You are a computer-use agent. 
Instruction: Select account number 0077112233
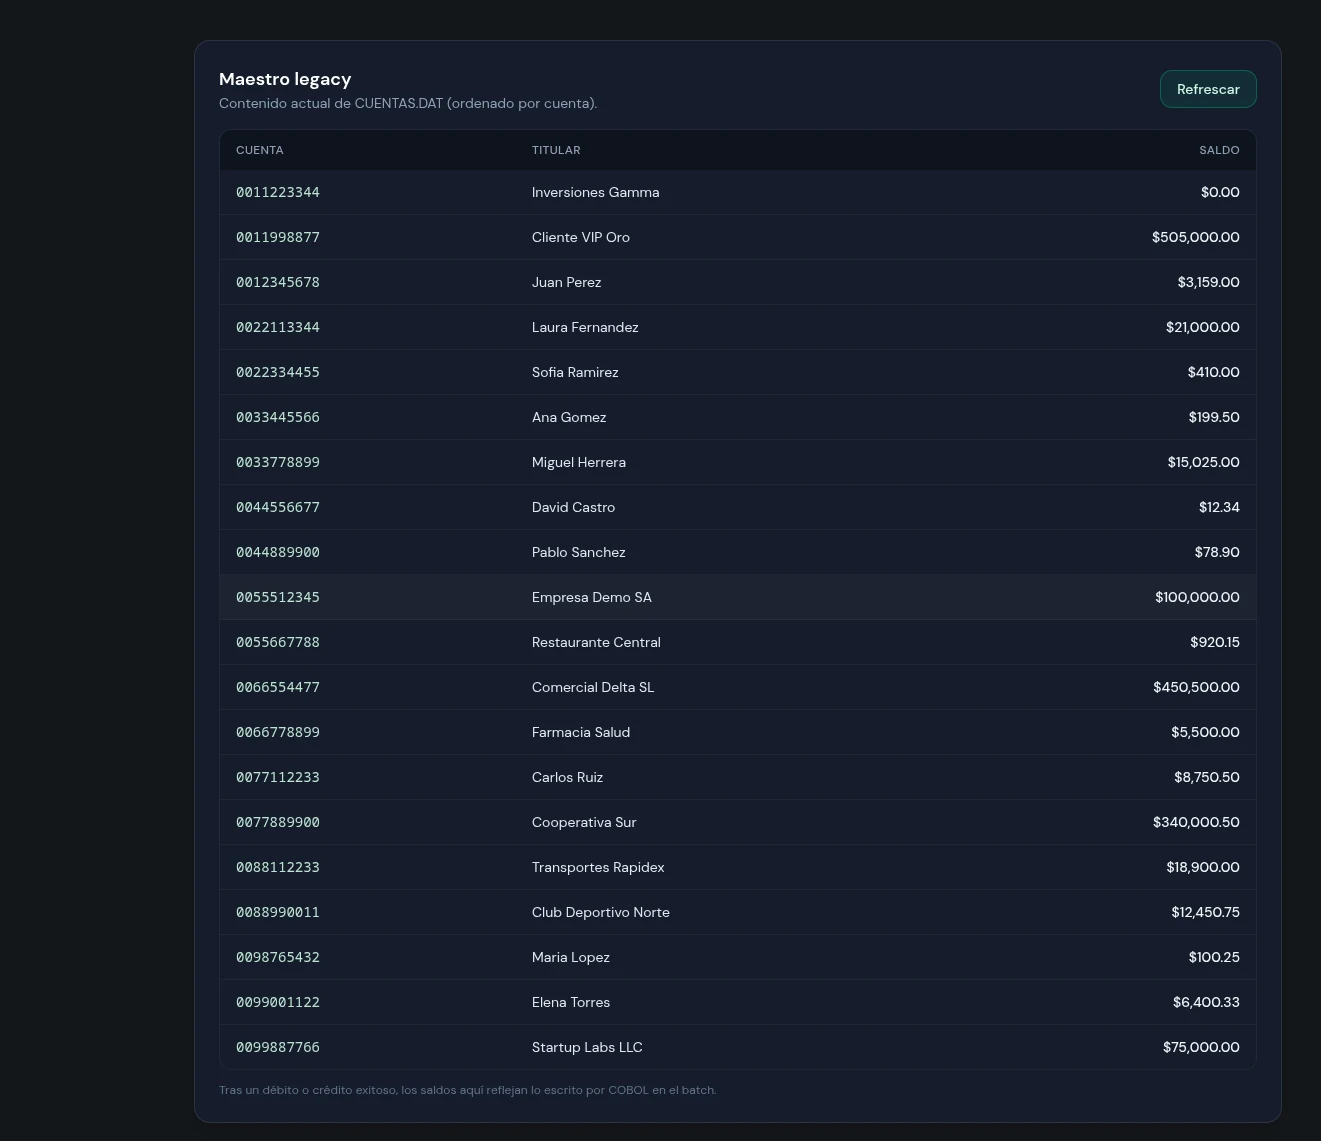coord(278,777)
